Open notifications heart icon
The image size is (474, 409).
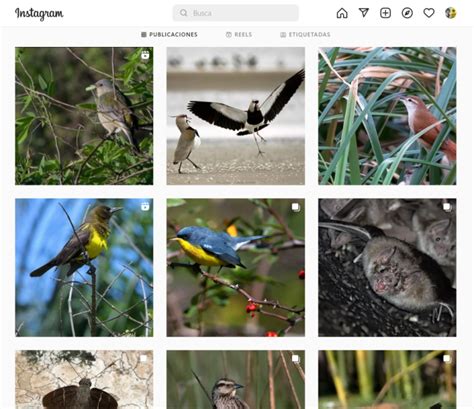[x=429, y=13]
